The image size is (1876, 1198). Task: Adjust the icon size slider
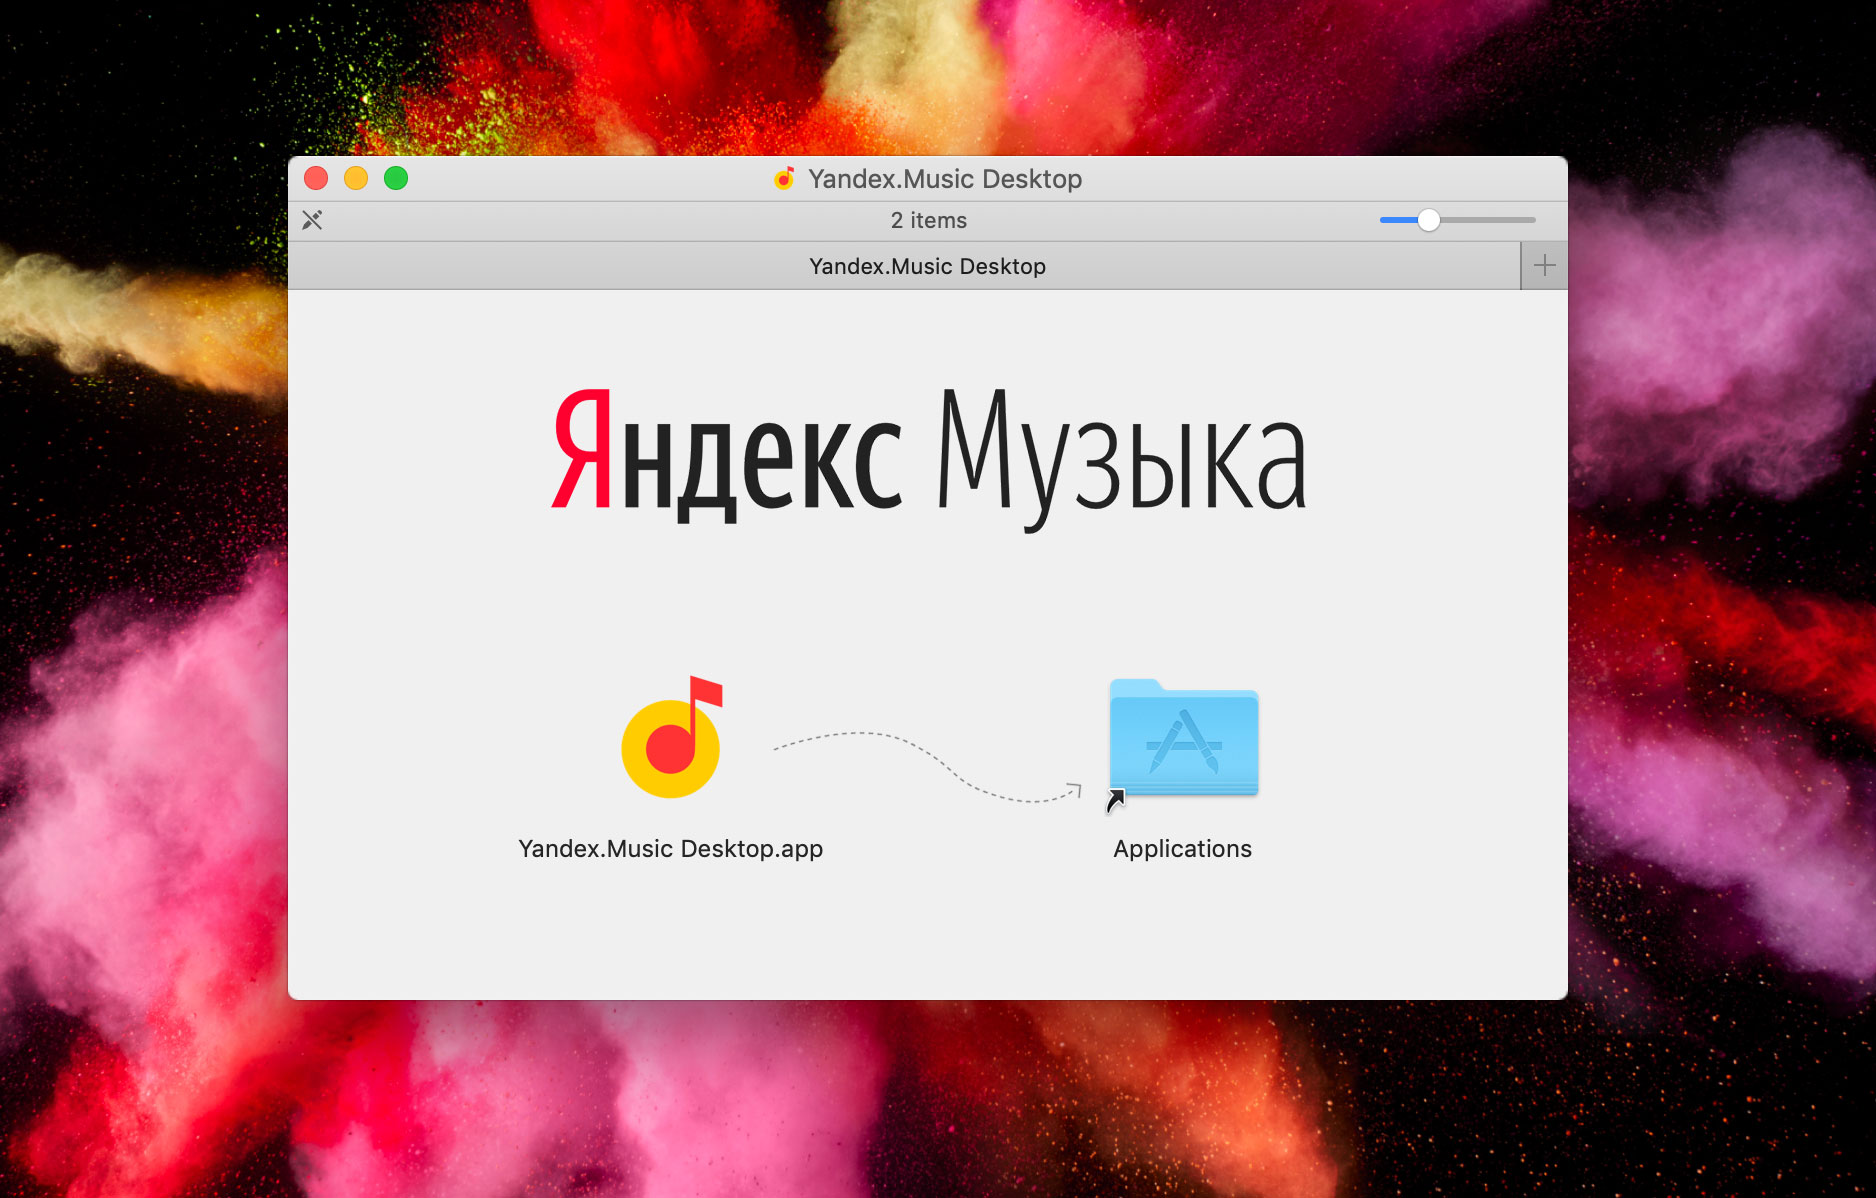pos(1429,220)
